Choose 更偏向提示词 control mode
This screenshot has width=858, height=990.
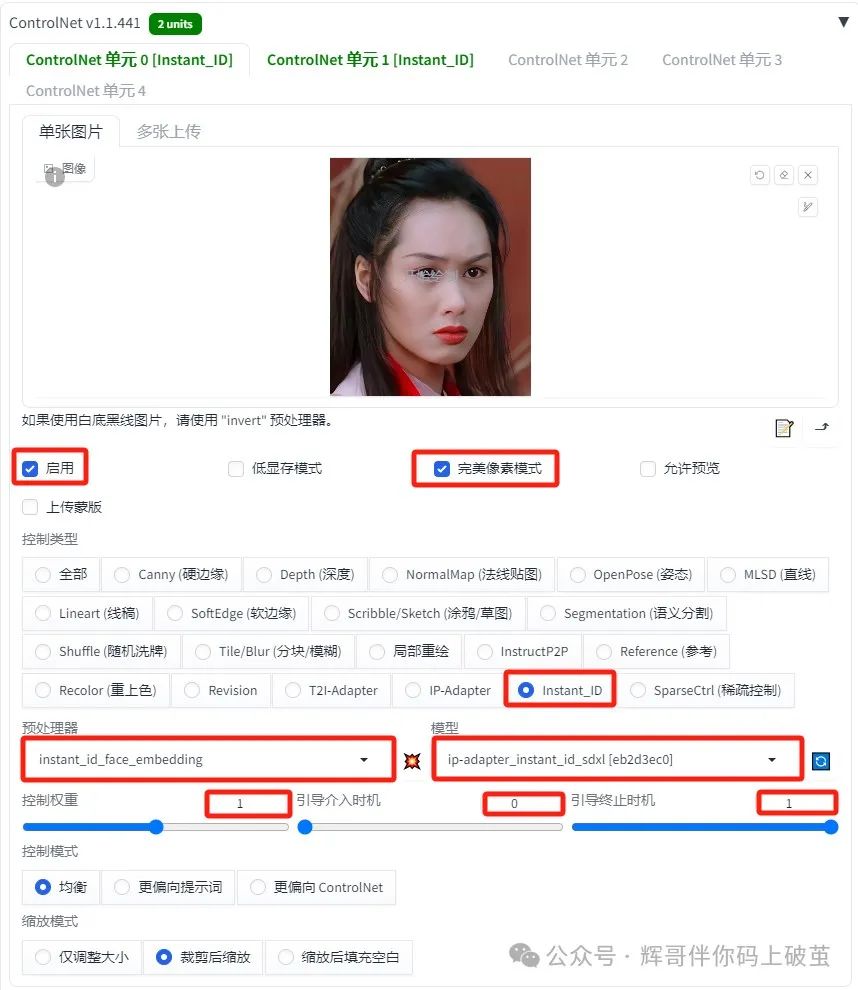click(x=168, y=887)
